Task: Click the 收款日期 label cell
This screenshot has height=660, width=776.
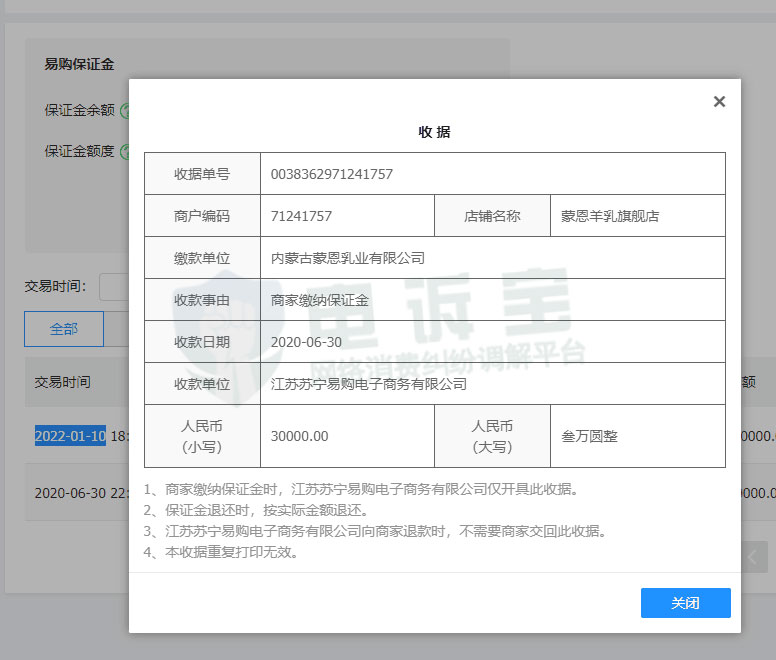Action: [x=202, y=342]
